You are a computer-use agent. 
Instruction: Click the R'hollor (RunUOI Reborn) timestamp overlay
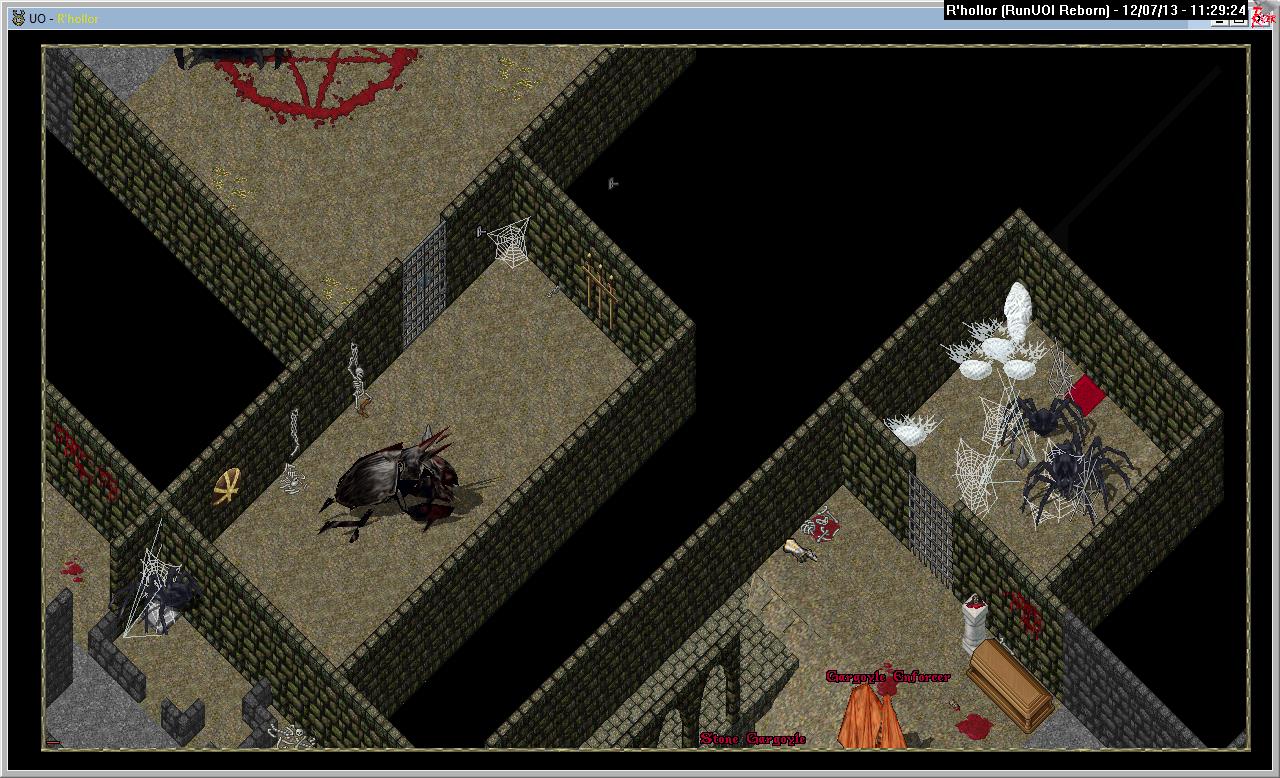coord(1097,11)
